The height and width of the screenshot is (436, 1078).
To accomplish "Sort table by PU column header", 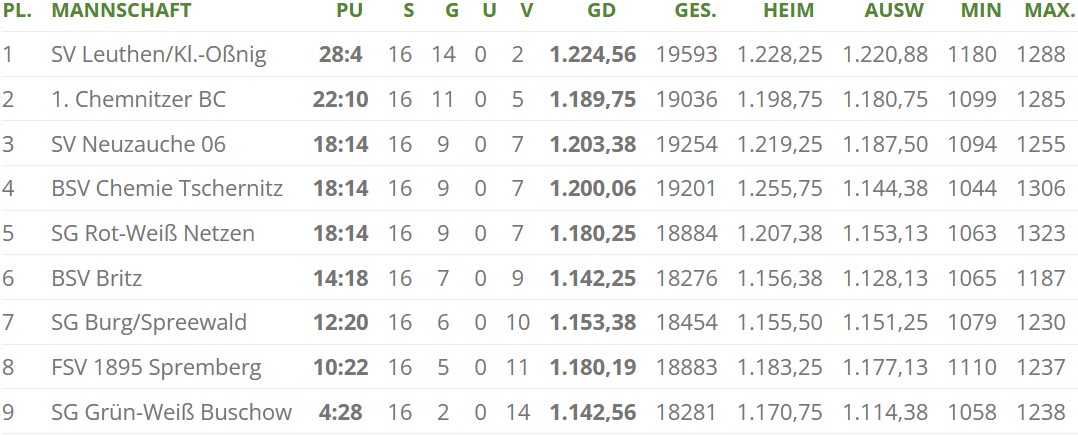I will coord(349,10).
